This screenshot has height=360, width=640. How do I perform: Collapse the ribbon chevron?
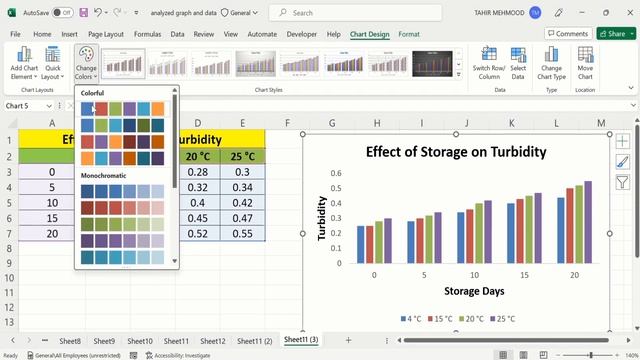pyautogui.click(x=631, y=88)
